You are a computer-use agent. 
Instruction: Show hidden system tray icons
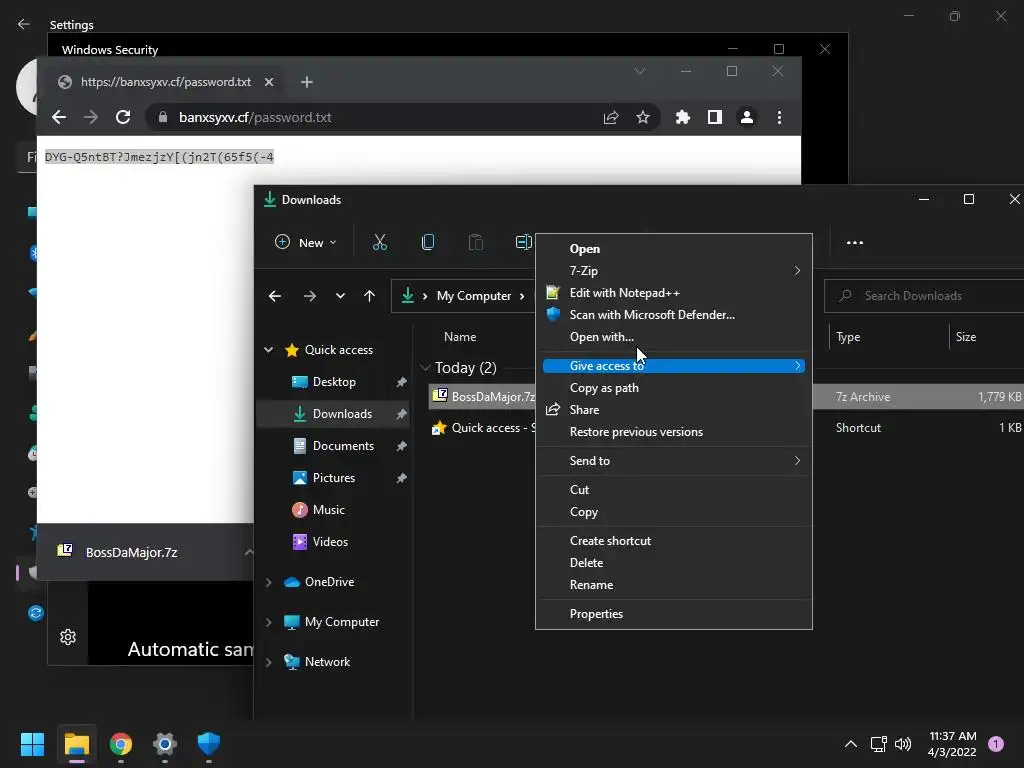[x=850, y=744]
